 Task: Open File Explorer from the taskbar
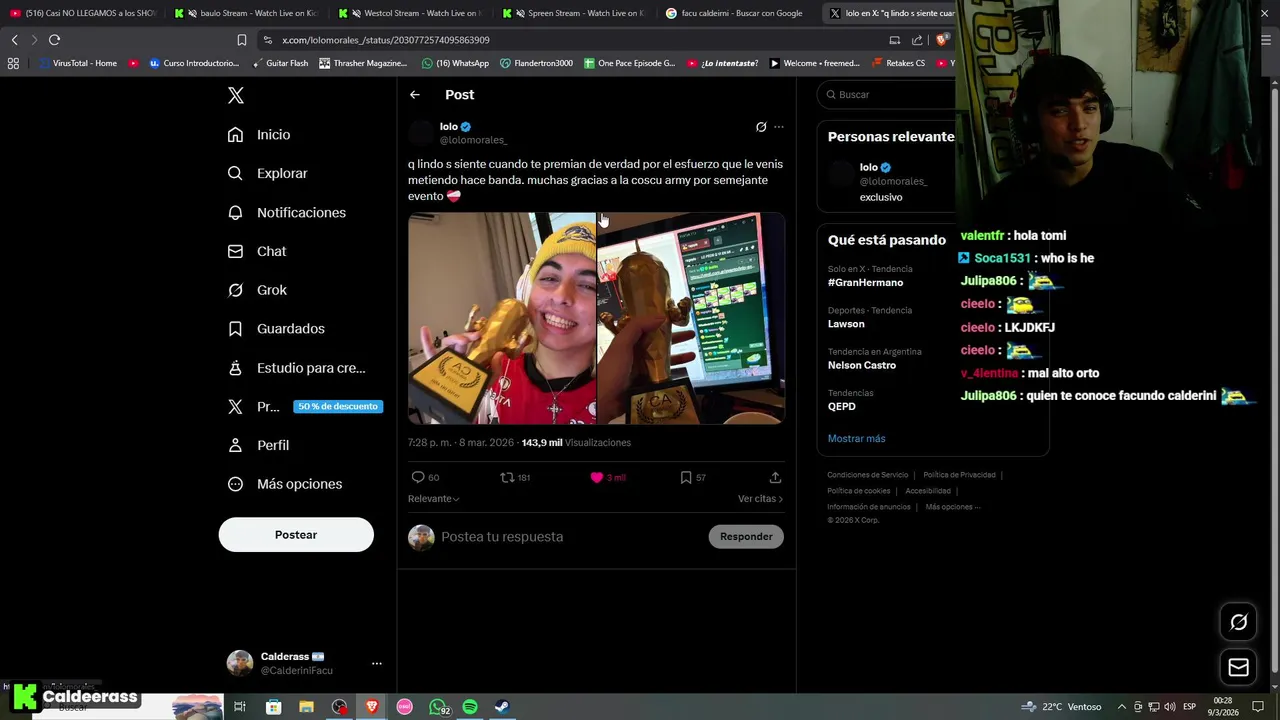pos(306,707)
